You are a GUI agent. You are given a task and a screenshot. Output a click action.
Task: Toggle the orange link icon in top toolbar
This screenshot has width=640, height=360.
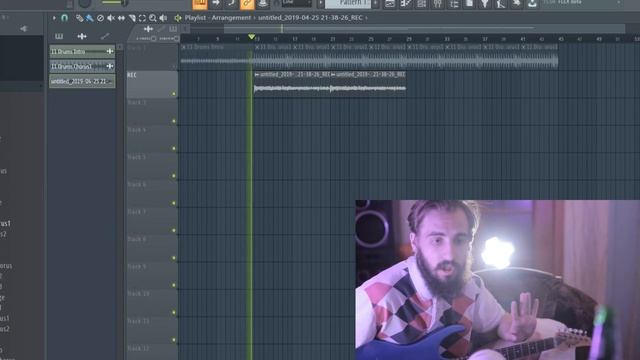coord(247,4)
